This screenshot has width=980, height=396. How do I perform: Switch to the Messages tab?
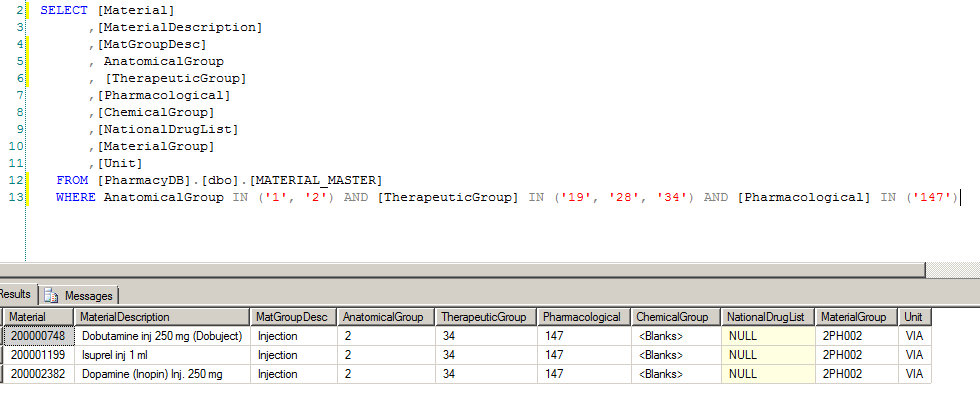(x=79, y=295)
